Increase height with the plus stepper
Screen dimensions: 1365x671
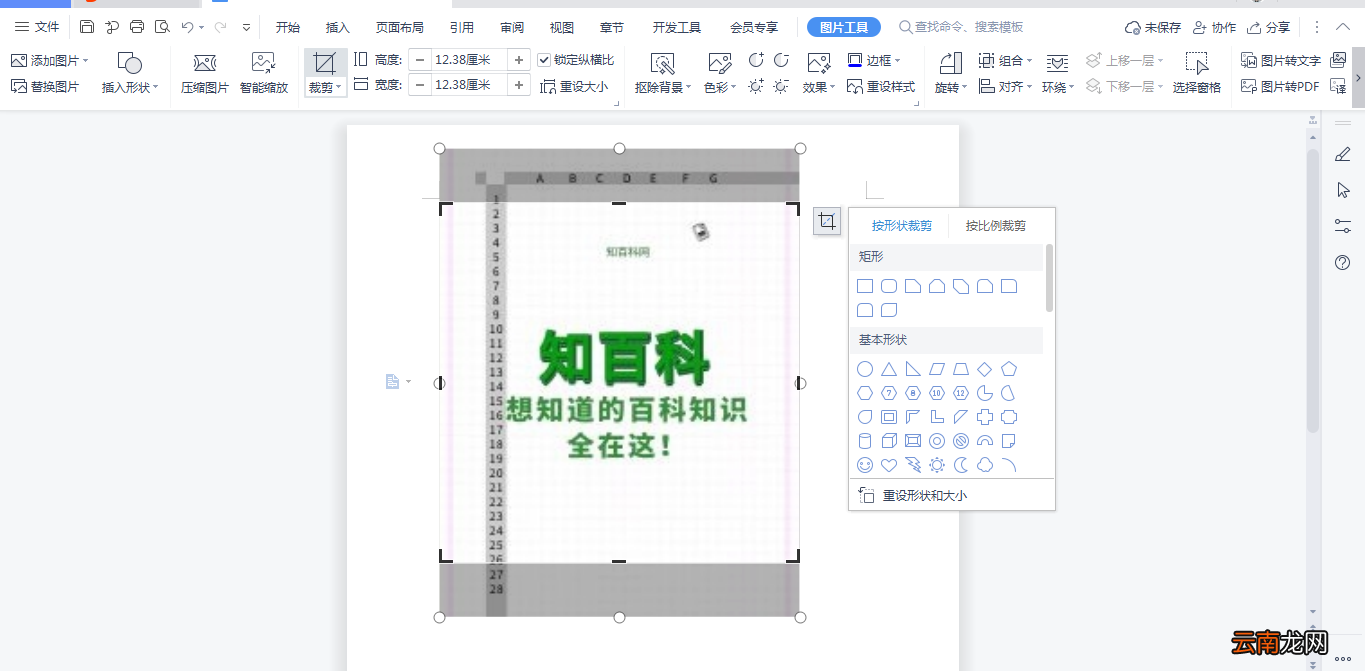pos(519,60)
